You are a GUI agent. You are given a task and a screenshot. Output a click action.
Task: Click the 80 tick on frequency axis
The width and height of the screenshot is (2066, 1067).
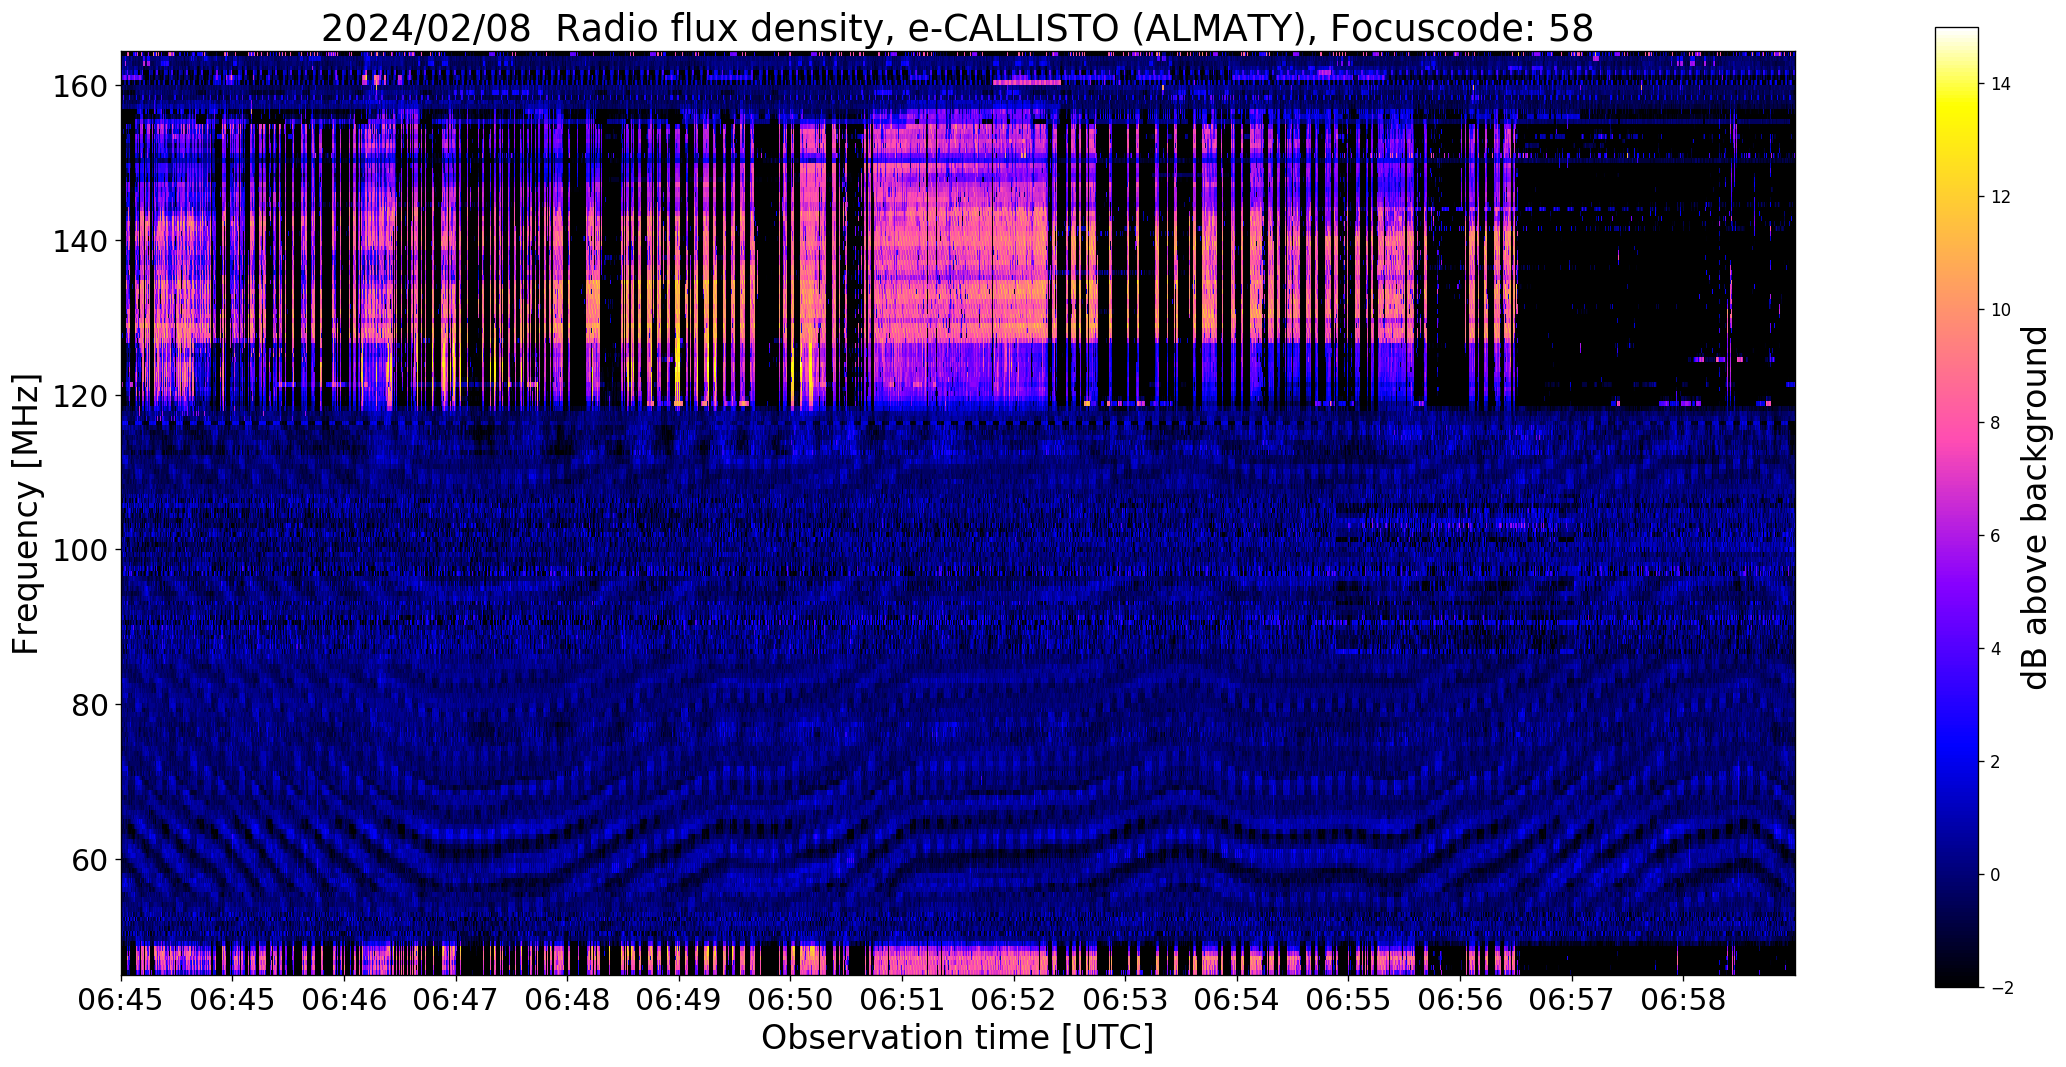click(89, 705)
